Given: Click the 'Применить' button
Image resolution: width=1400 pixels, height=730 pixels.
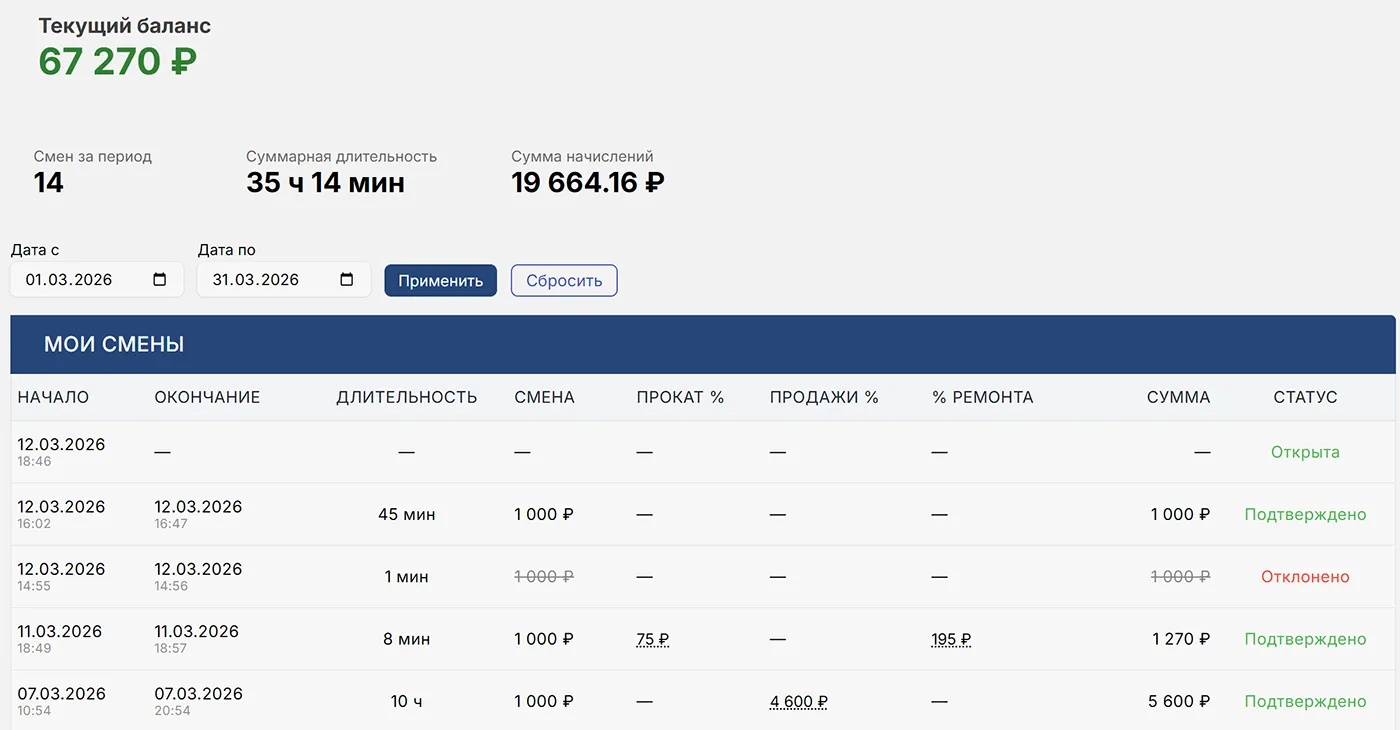Looking at the screenshot, I should click(x=440, y=281).
